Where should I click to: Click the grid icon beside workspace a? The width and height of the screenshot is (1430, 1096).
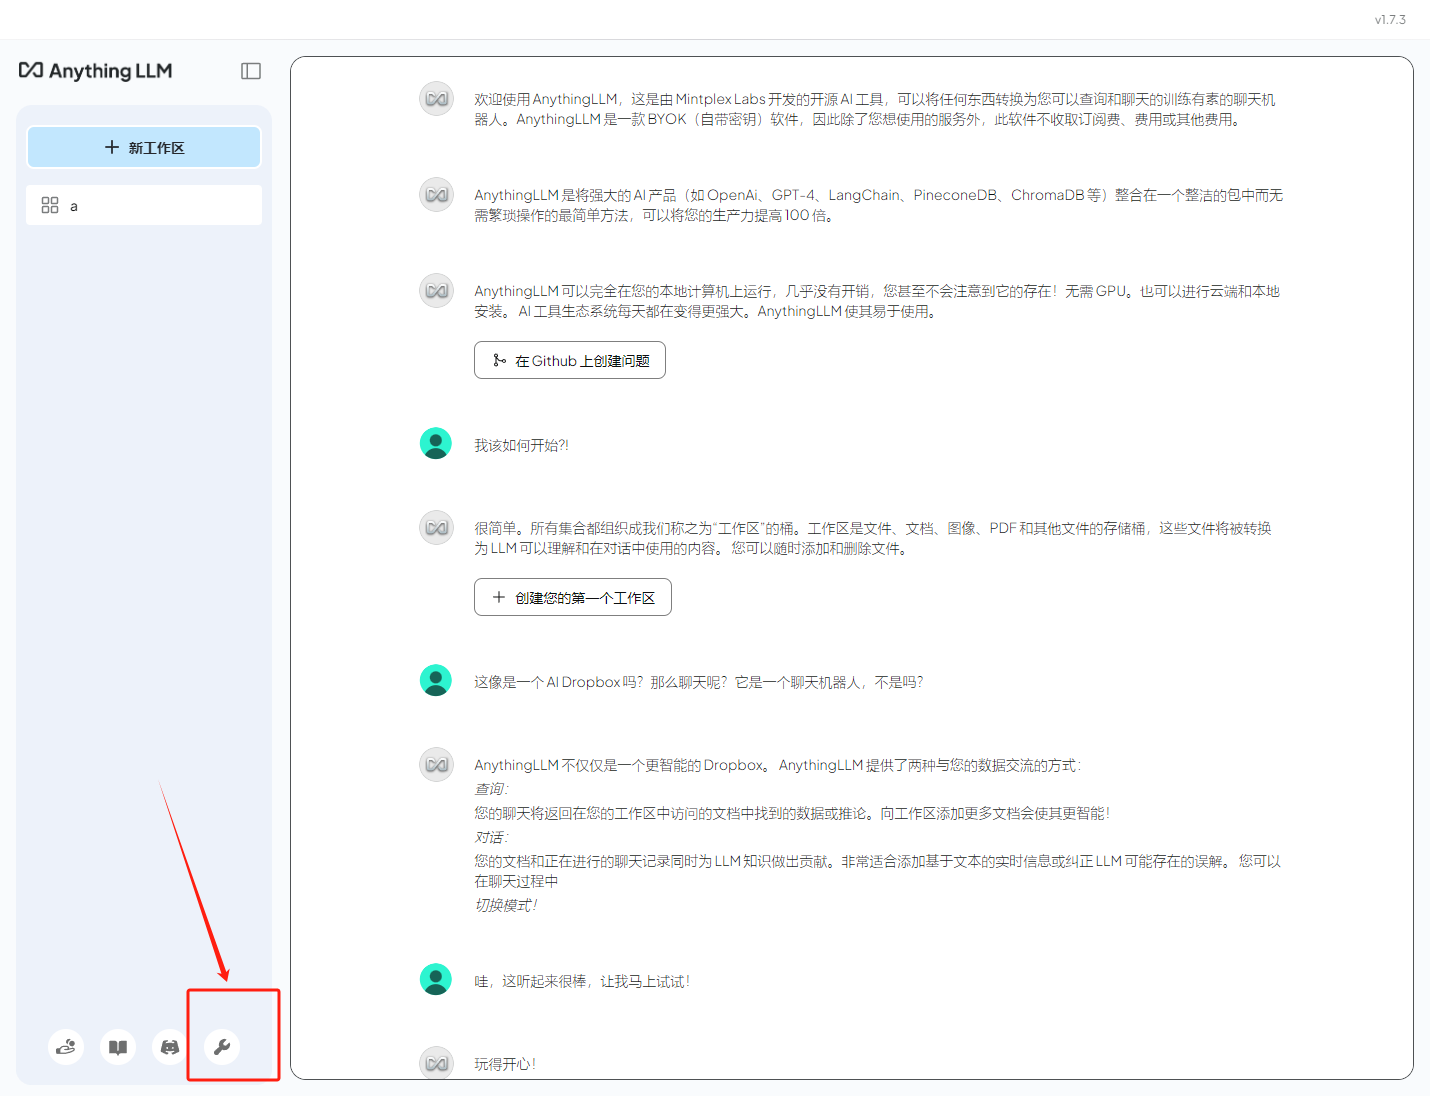[x=50, y=205]
